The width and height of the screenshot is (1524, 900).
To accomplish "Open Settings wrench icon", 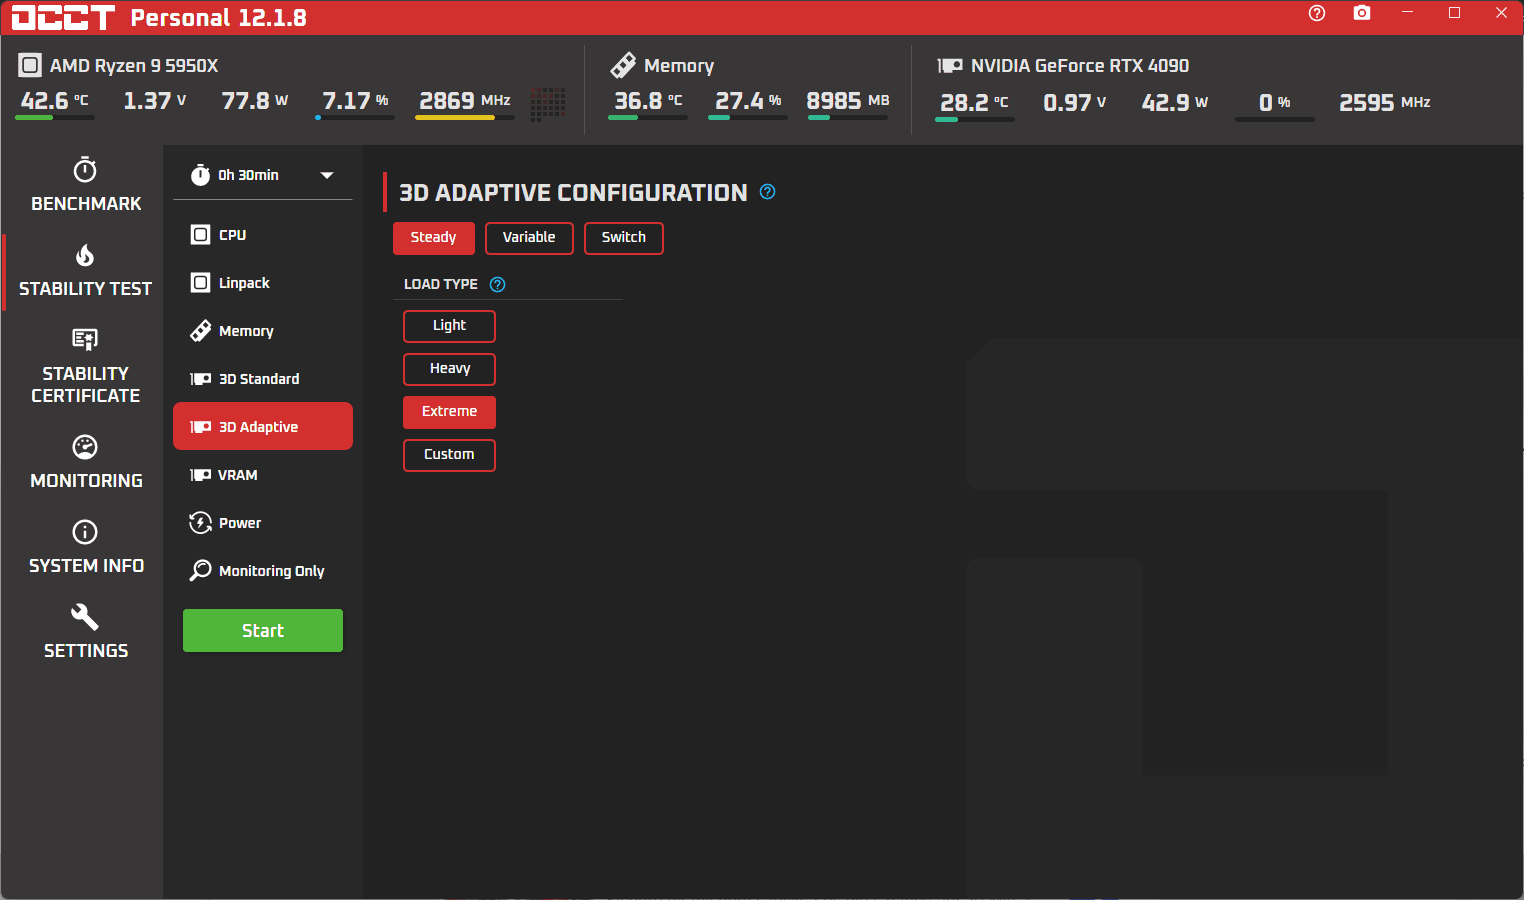I will [x=85, y=616].
